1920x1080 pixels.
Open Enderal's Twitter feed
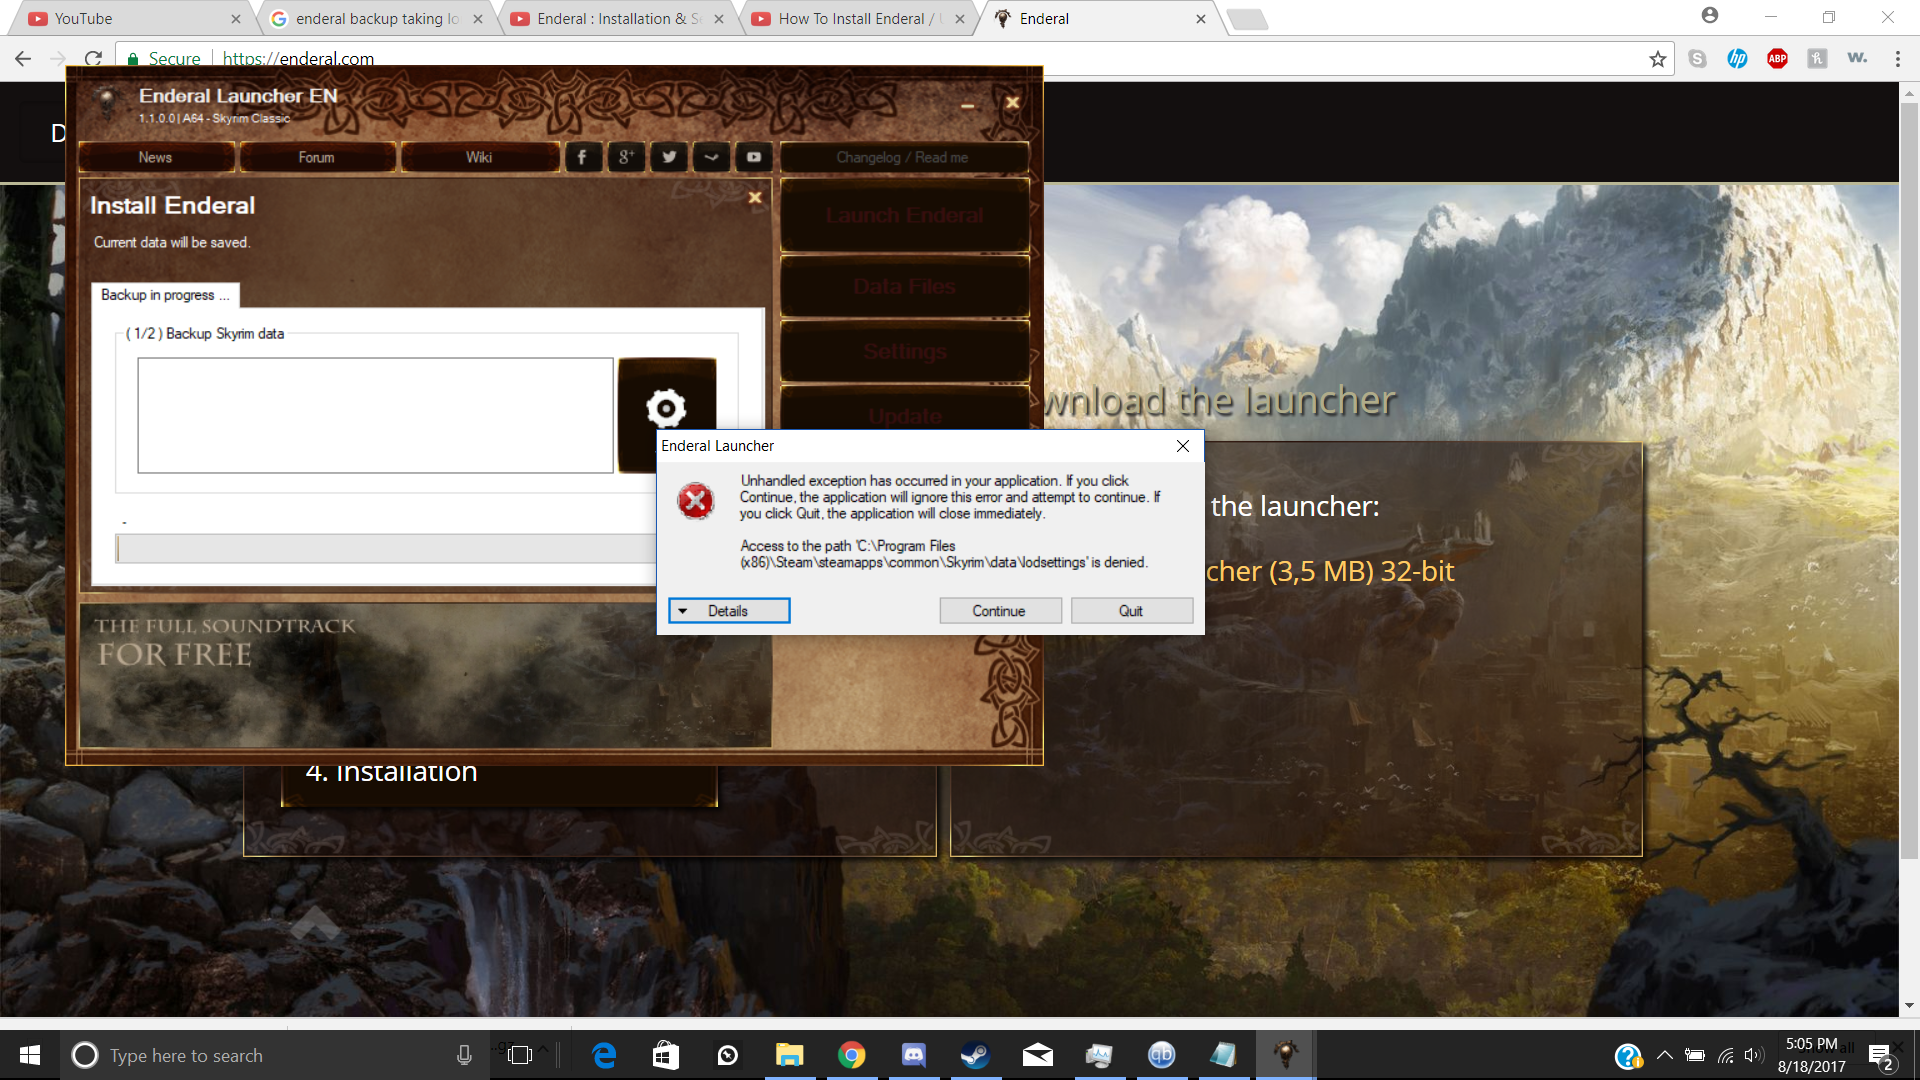tap(669, 157)
